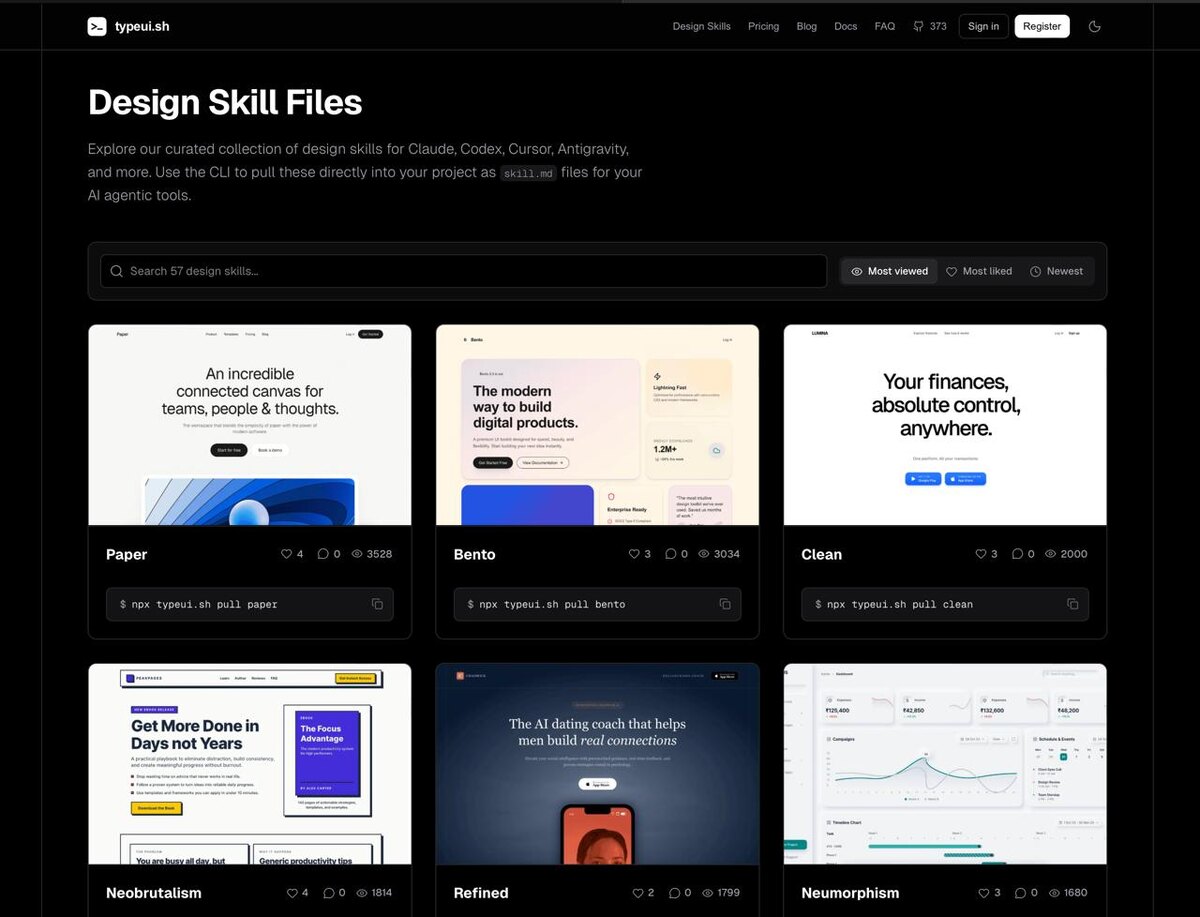This screenshot has height=917, width=1200.
Task: Open the Refined skill title
Action: coord(481,893)
